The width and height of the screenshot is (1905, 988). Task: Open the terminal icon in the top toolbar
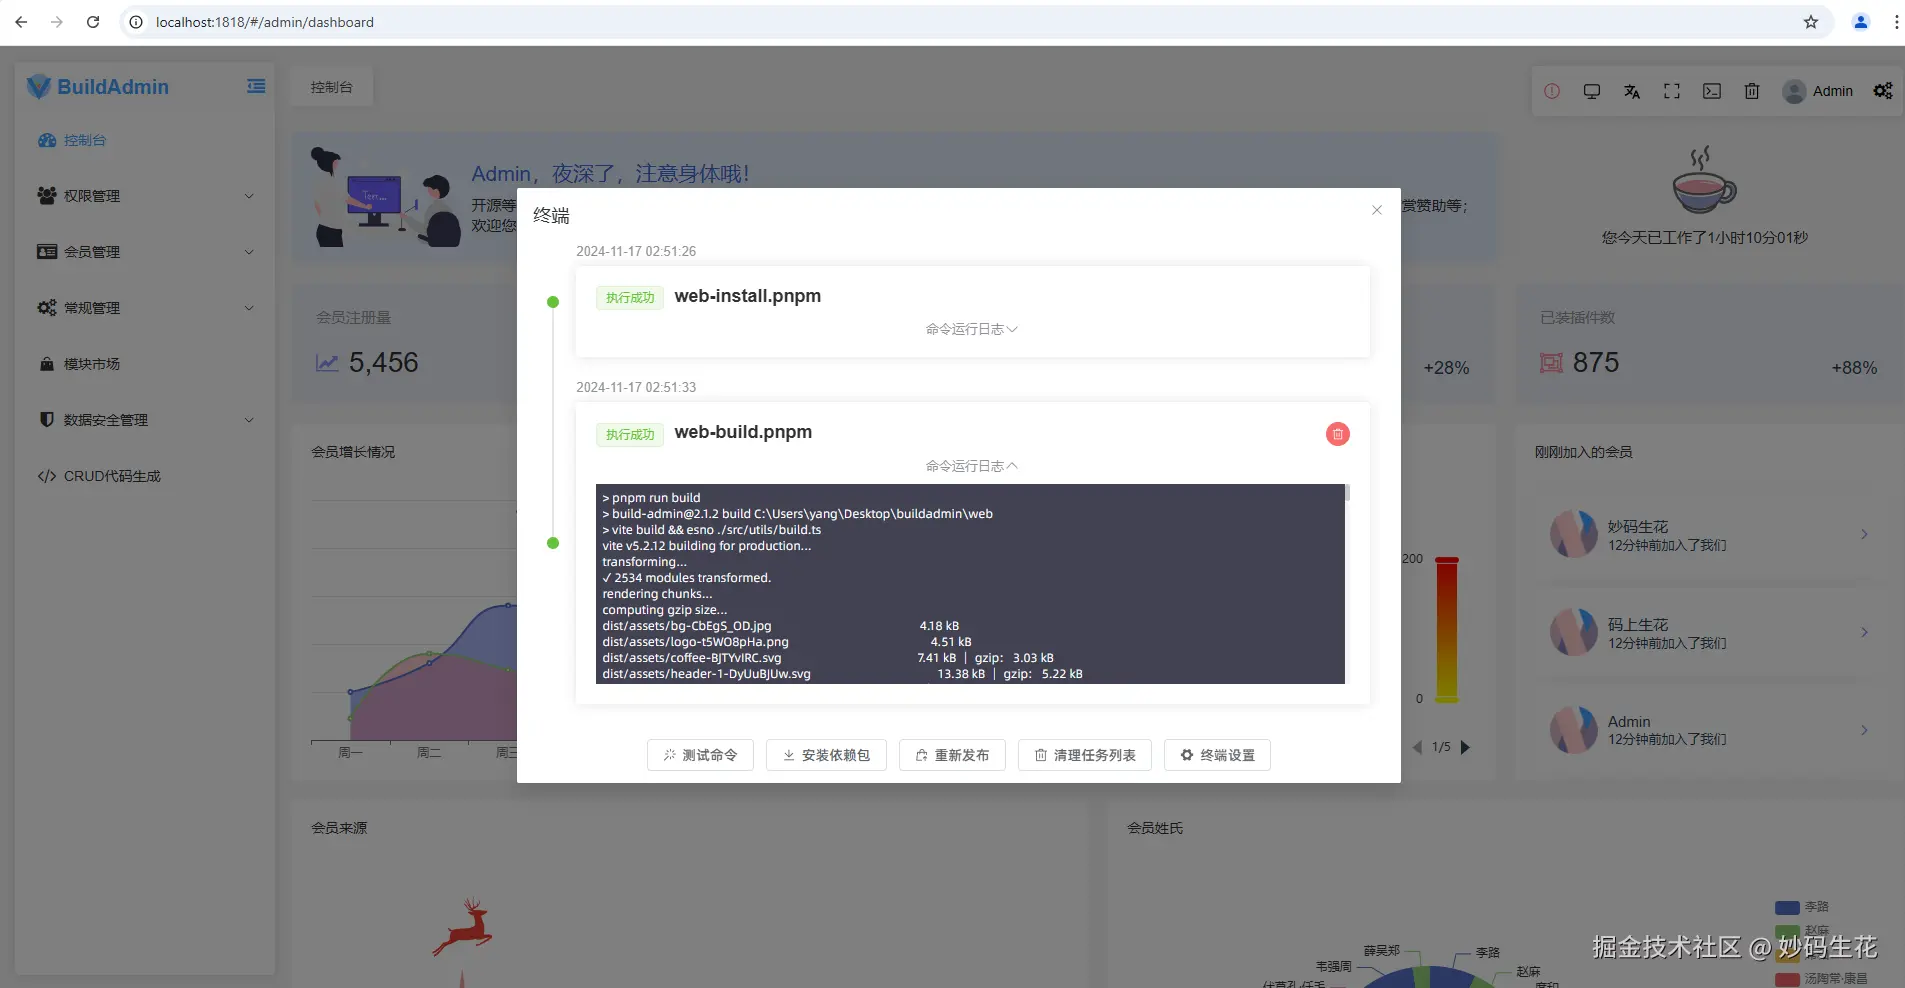coord(1712,91)
